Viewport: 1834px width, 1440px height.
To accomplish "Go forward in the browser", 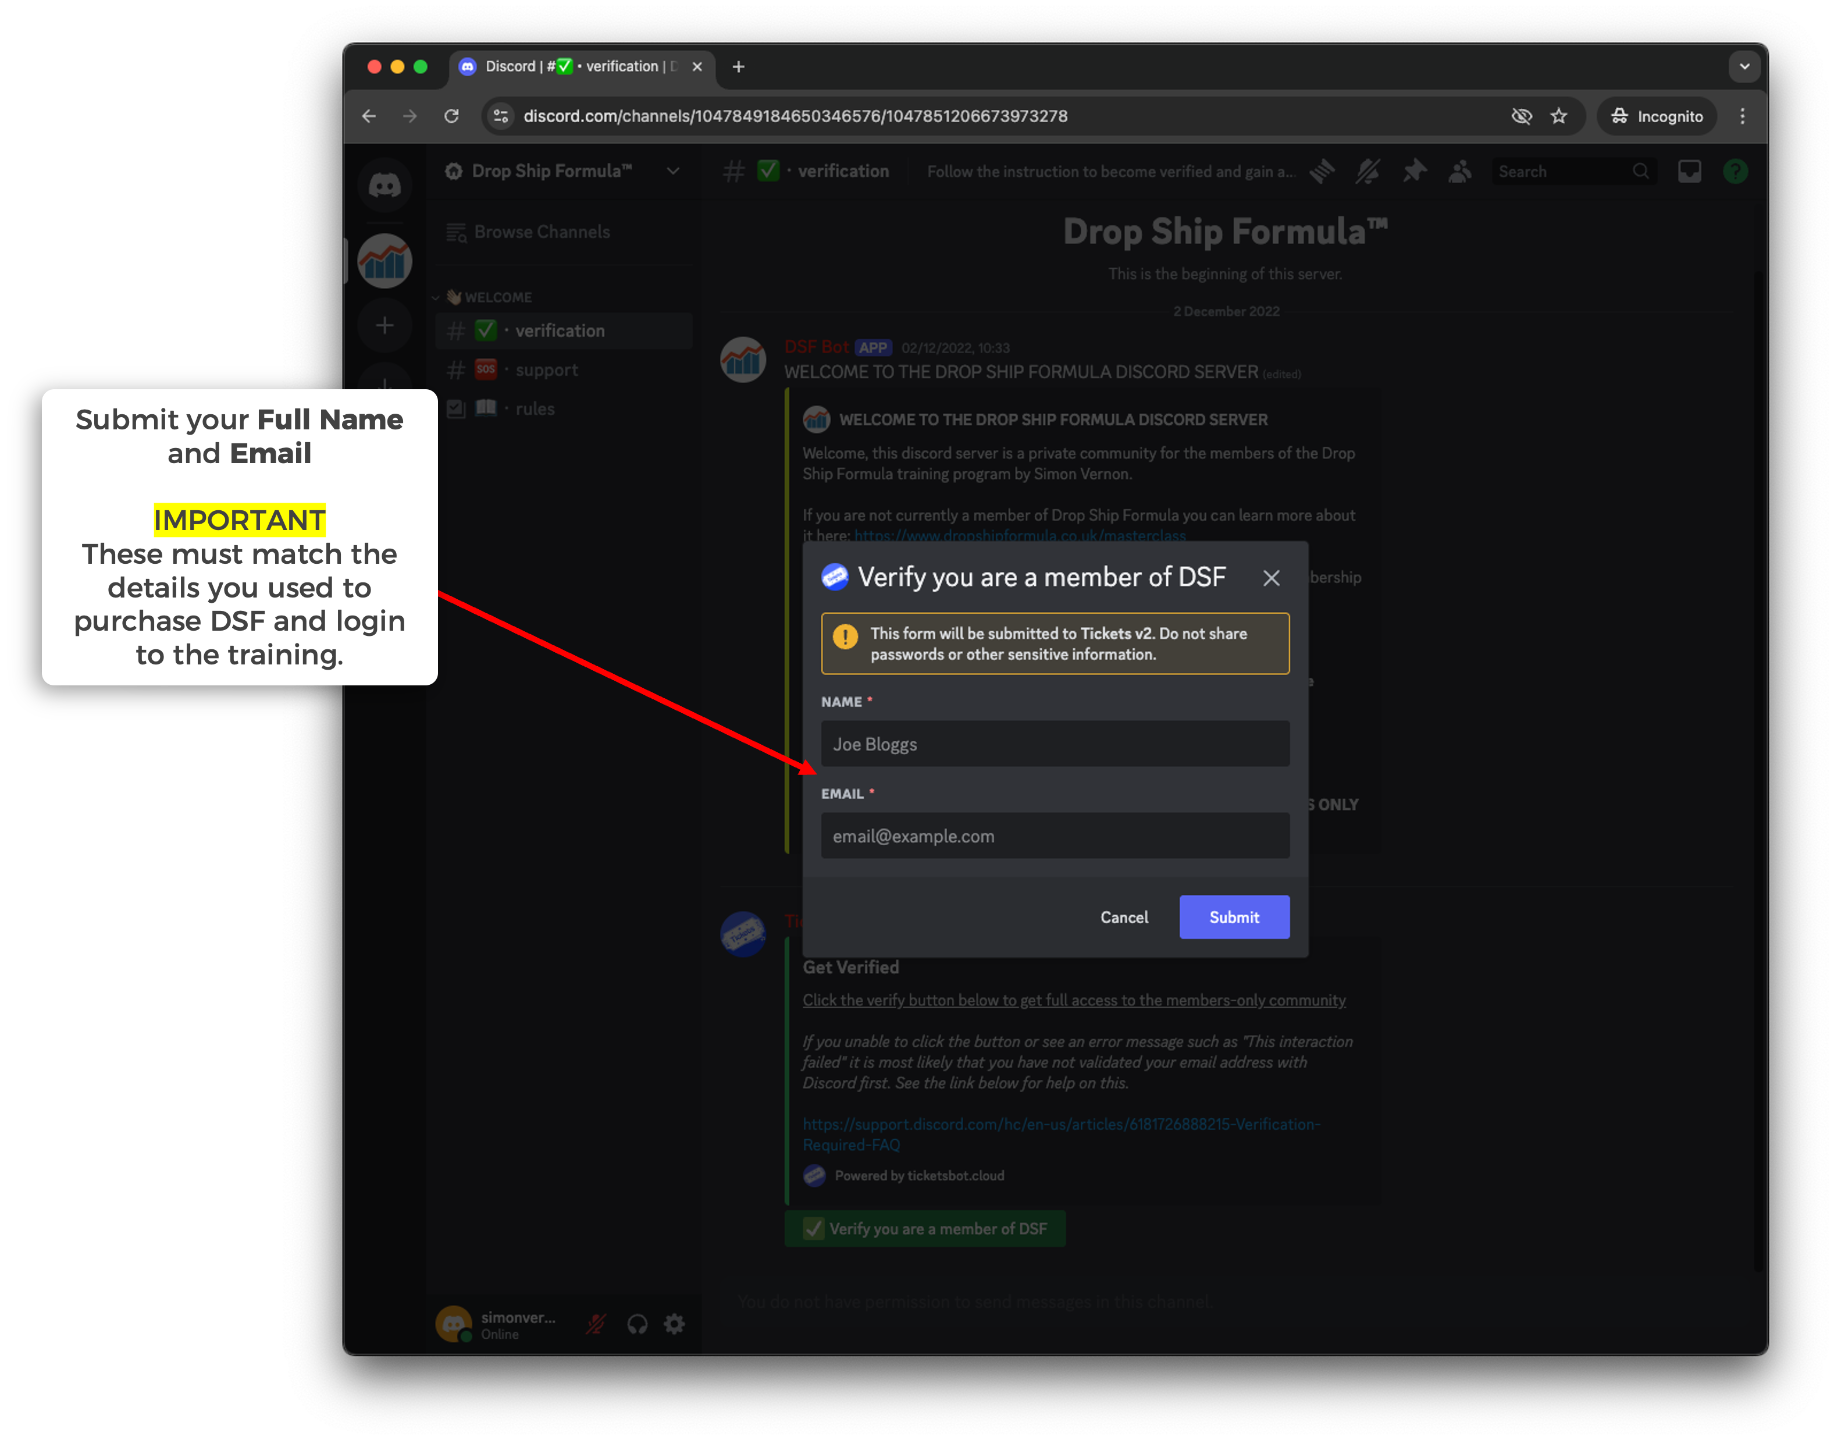I will (410, 116).
